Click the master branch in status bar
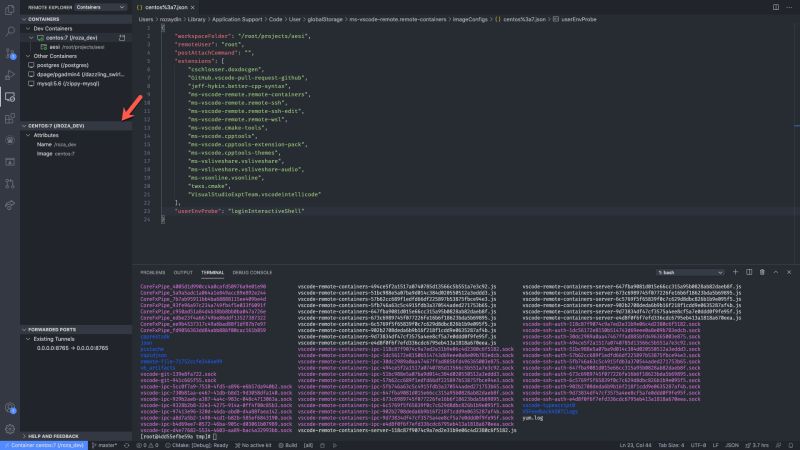Screen dimensions: 800x450 tap(105, 445)
